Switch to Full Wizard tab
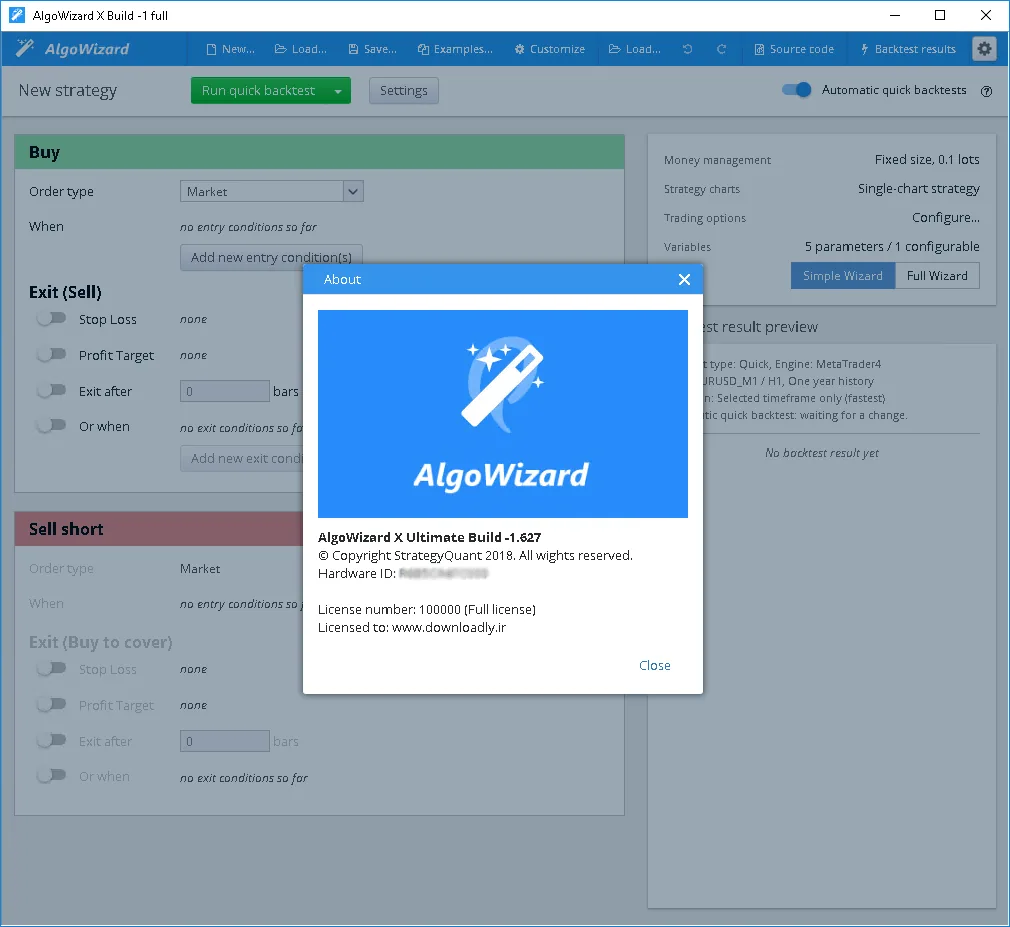The height and width of the screenshot is (927, 1010). coord(937,276)
